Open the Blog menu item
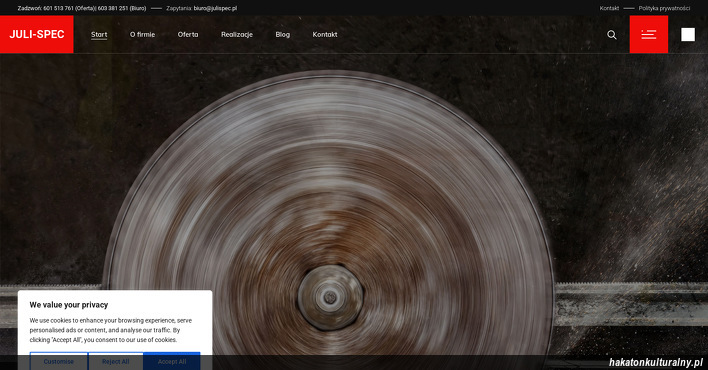708x370 pixels. click(283, 34)
